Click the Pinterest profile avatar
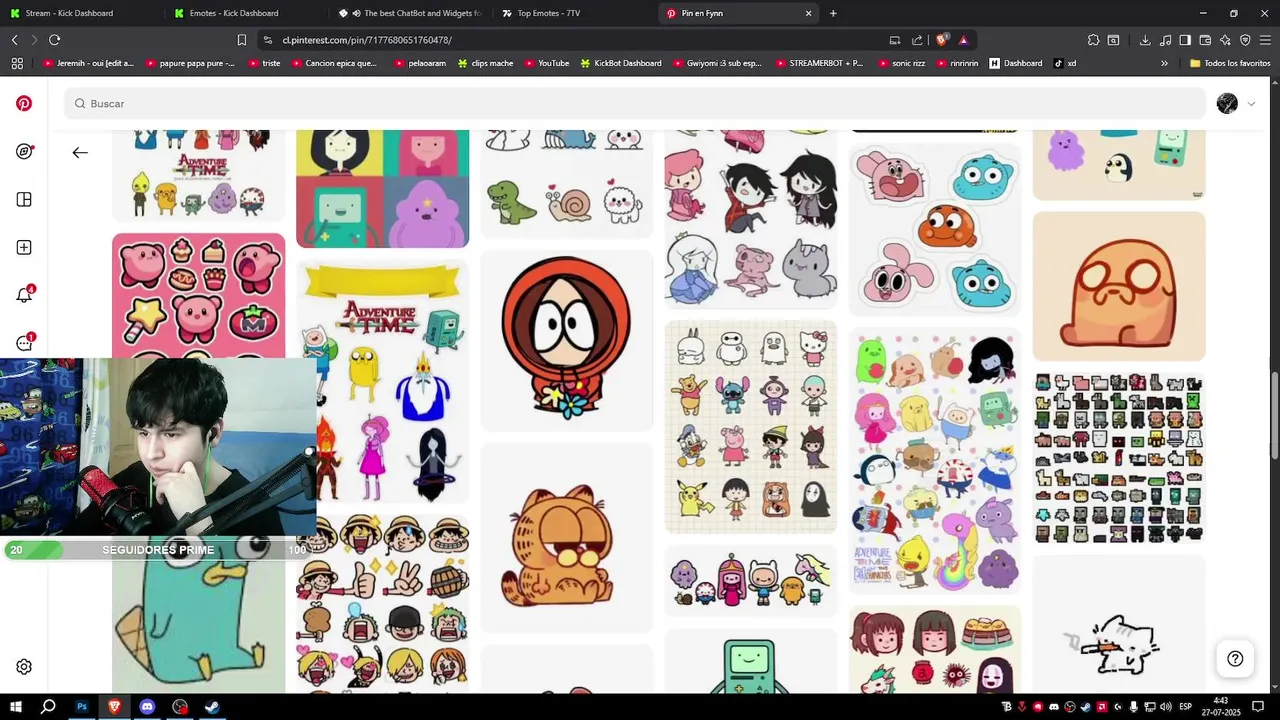 click(x=1227, y=103)
